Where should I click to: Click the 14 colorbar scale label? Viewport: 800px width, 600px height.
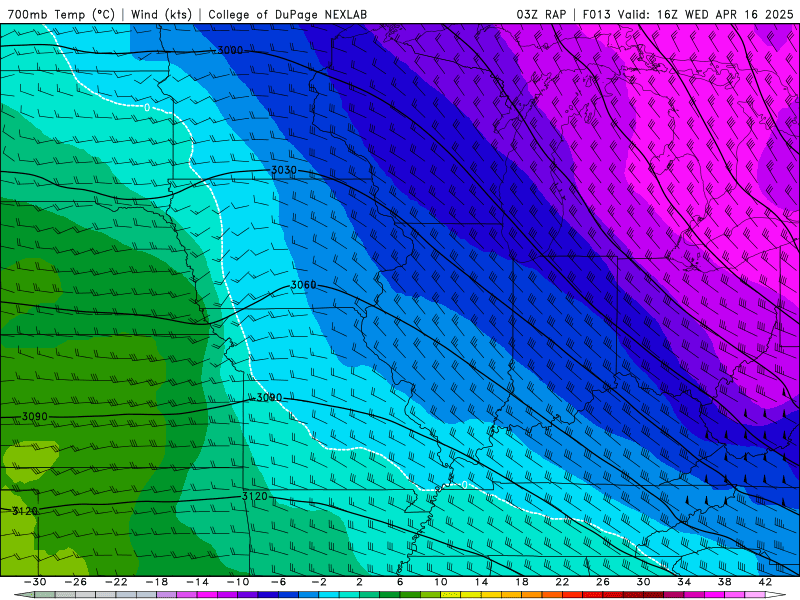pos(481,582)
